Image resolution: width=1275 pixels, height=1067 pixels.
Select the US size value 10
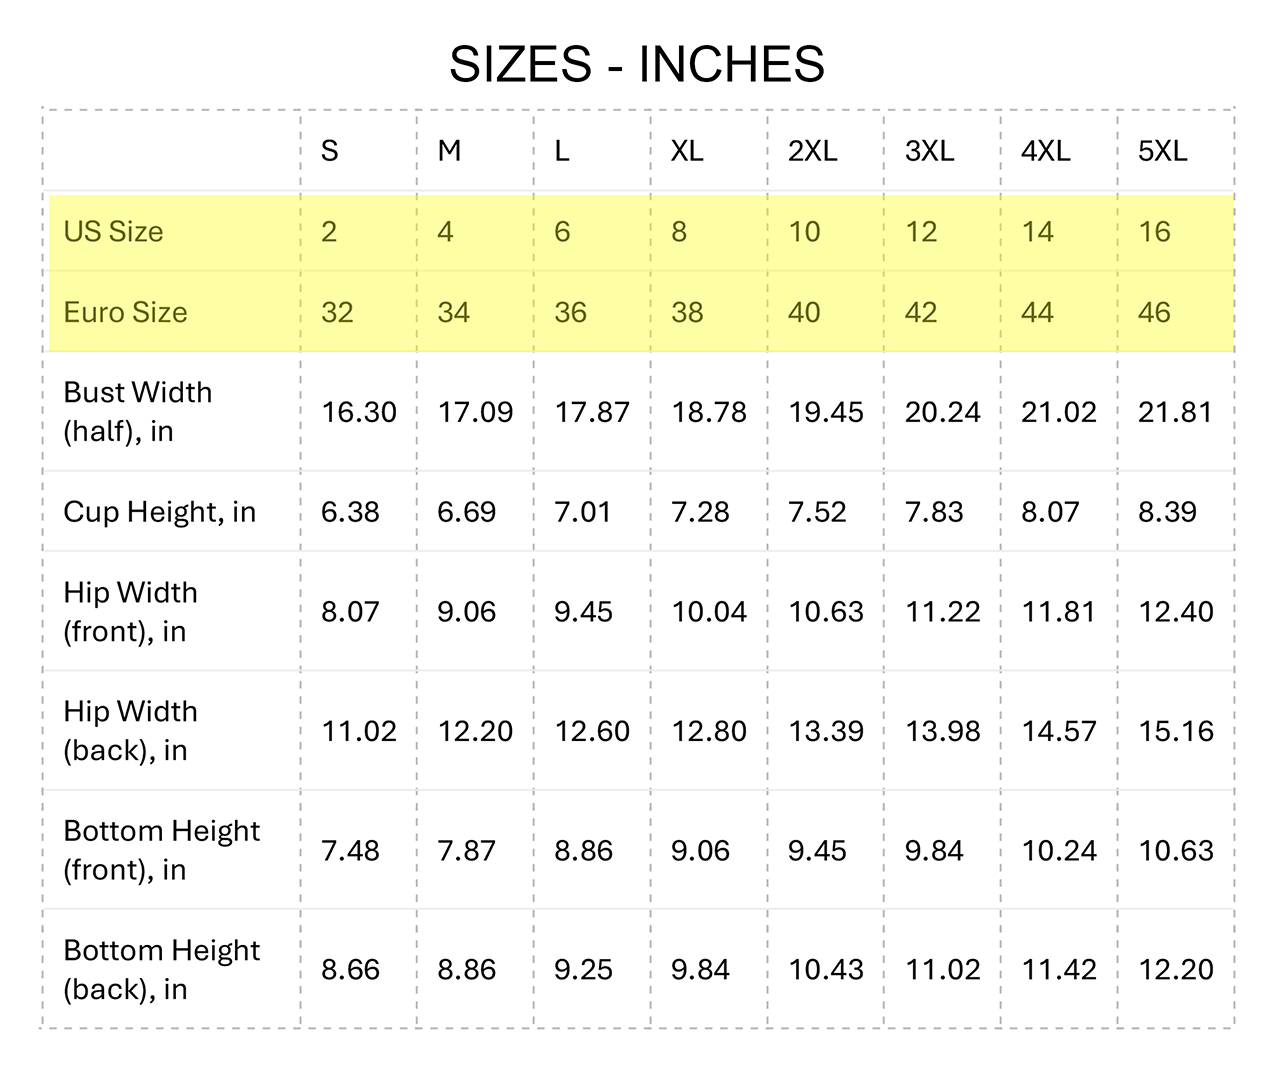point(804,232)
